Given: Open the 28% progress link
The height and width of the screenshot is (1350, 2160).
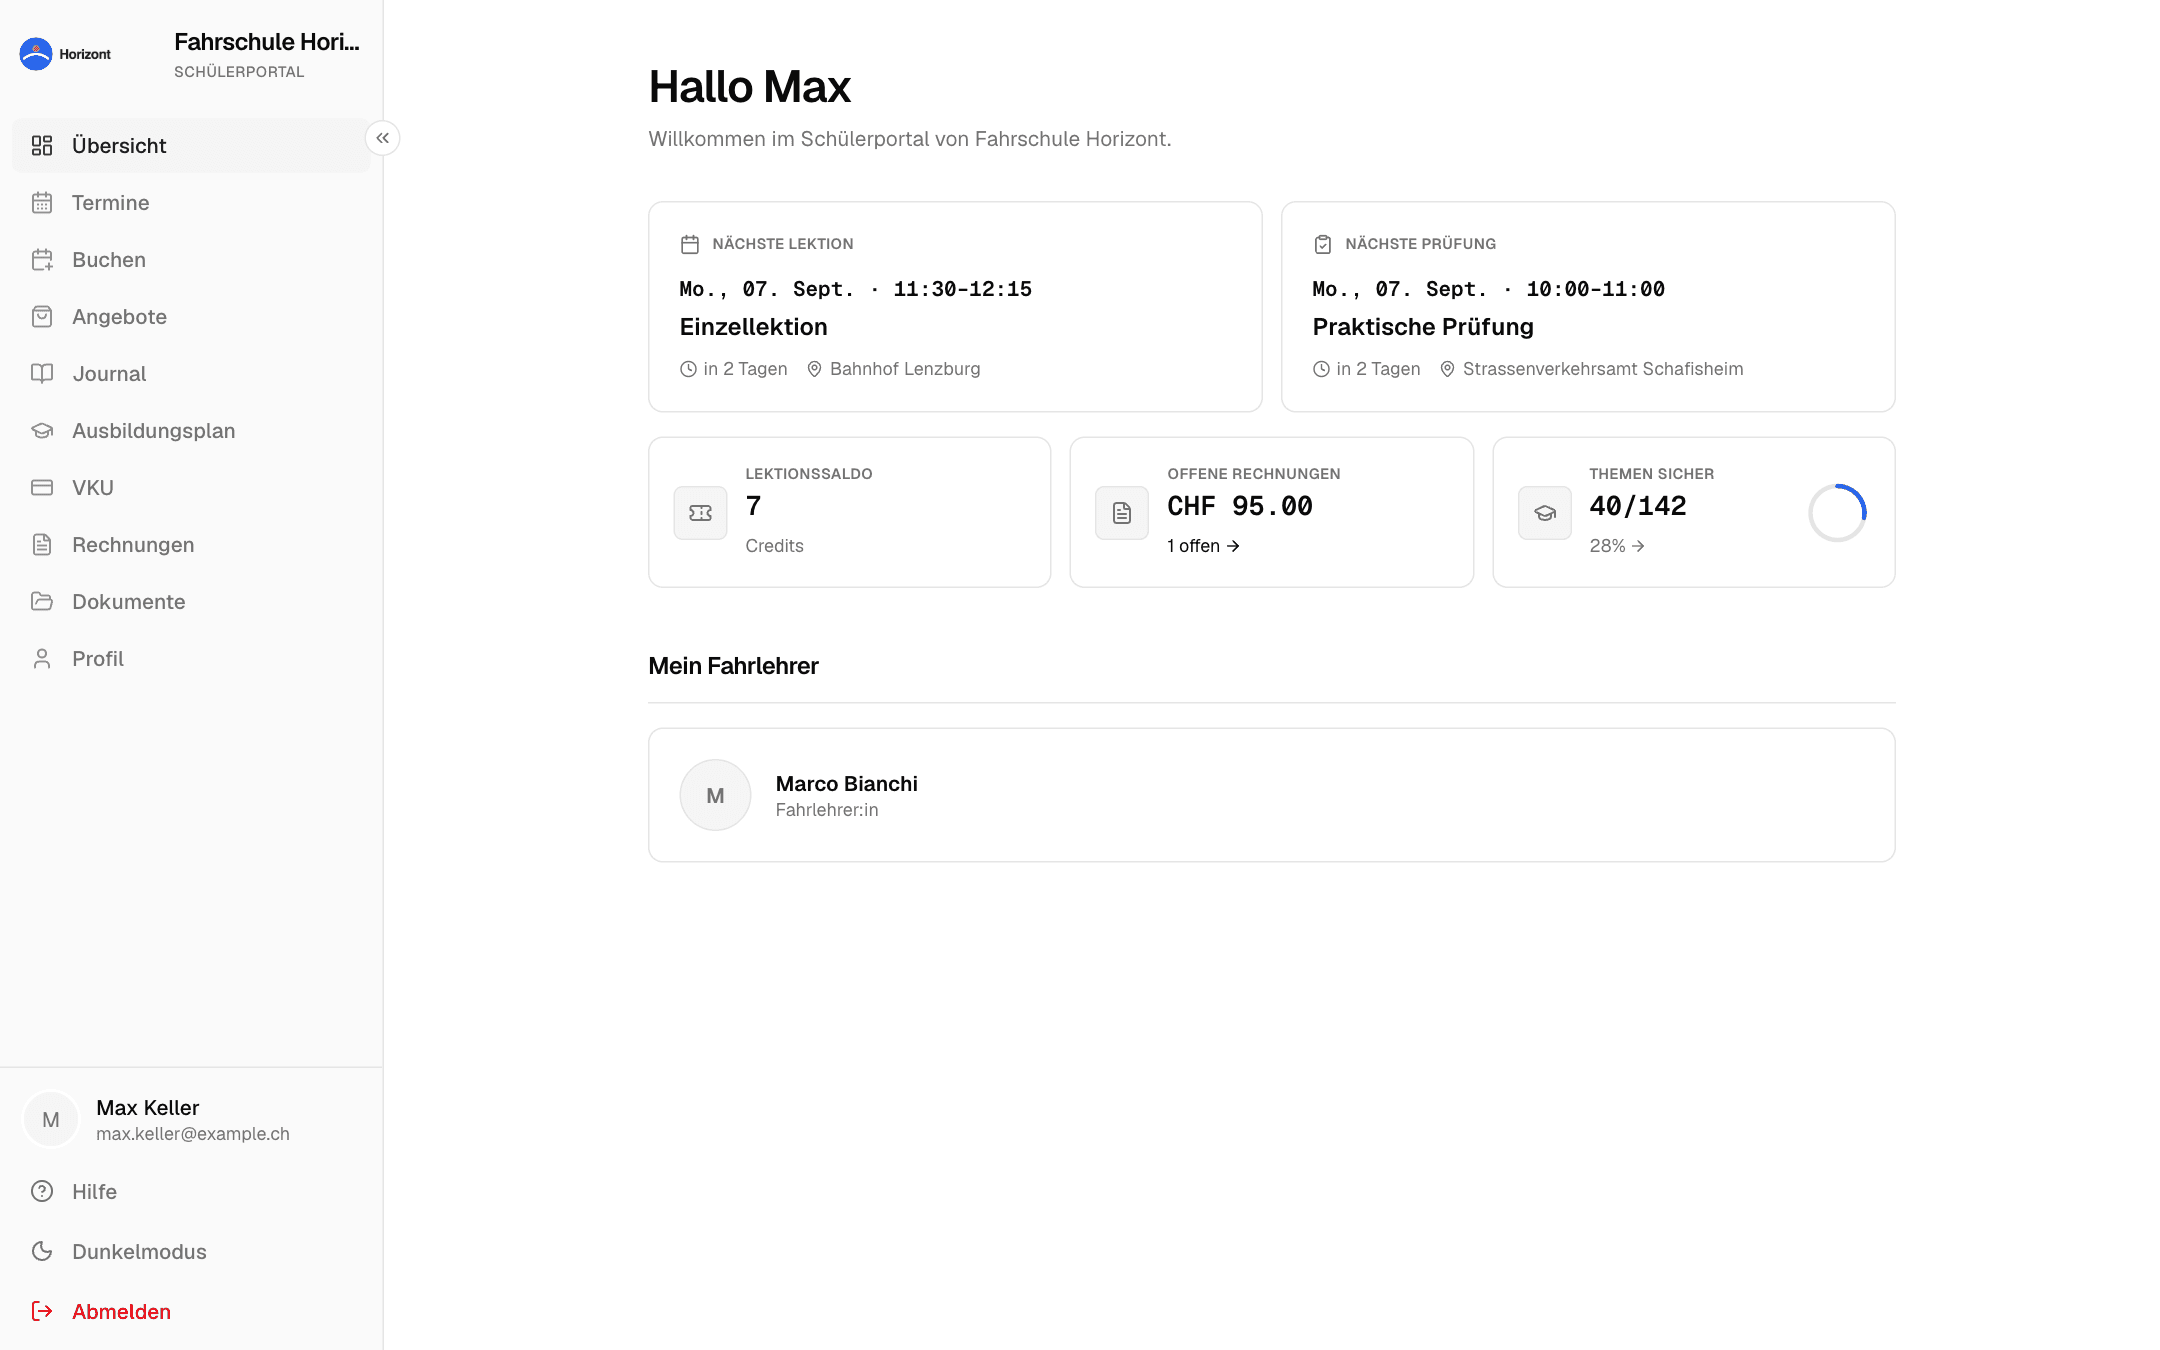Looking at the screenshot, I should pos(1617,546).
